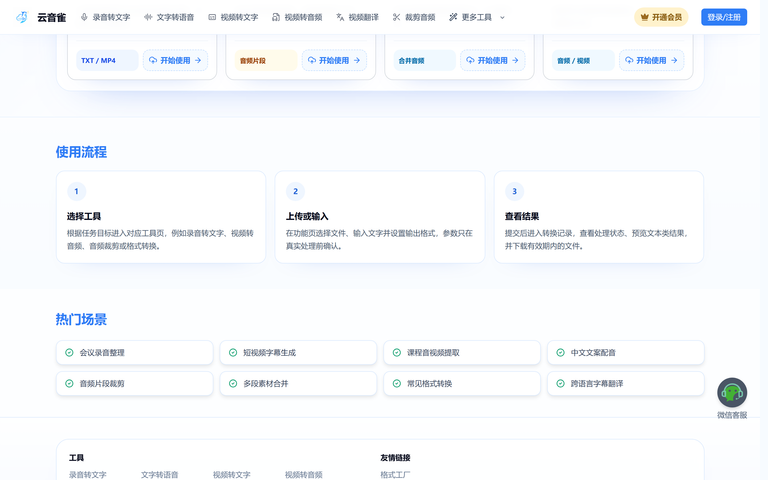Click the TXT / MP4 tag
This screenshot has height=480, width=768.
(x=107, y=60)
